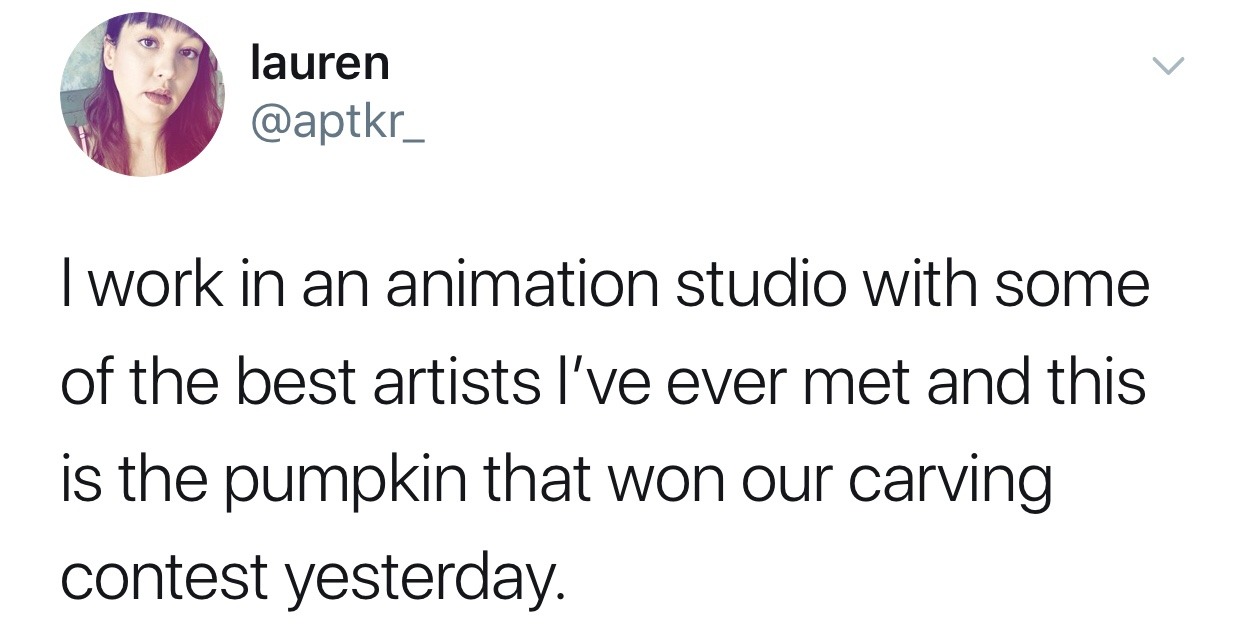Click the word "ever" in the tweet
This screenshot has width=1242, height=630.
coord(704,382)
